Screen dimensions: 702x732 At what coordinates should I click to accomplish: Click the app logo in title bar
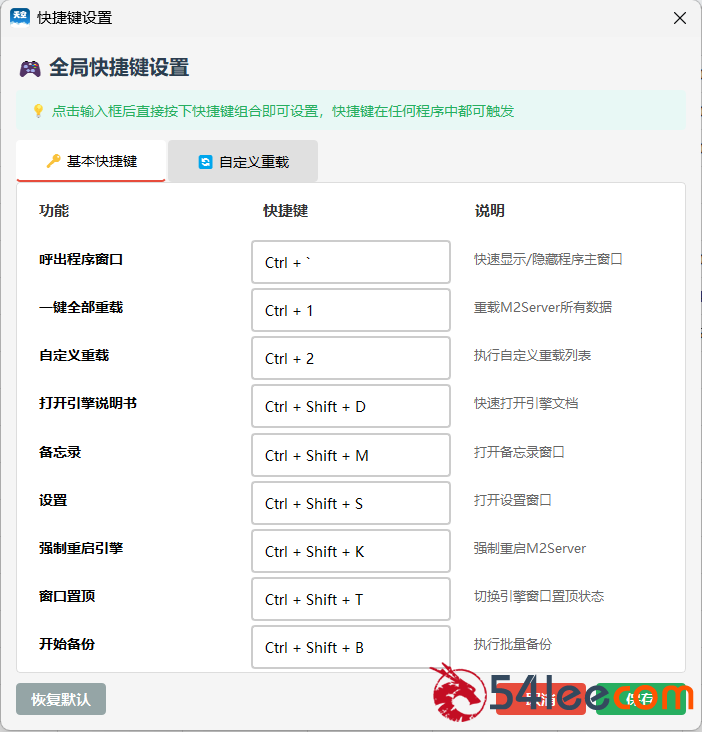pyautogui.click(x=20, y=17)
